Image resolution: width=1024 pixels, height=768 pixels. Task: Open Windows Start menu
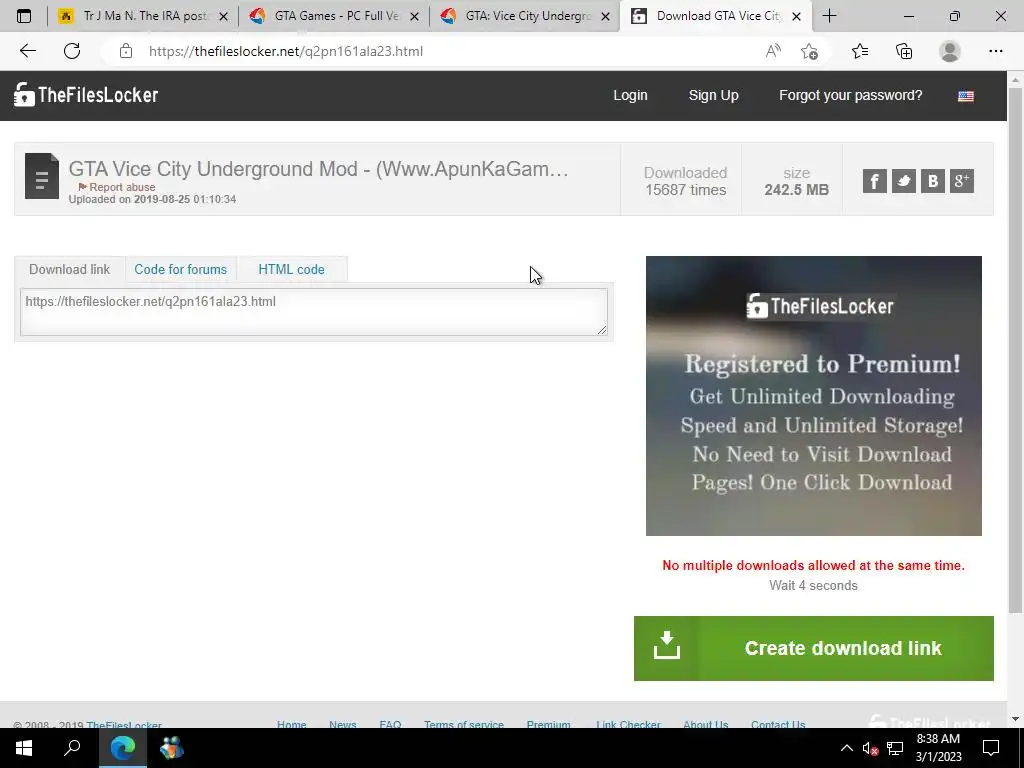pyautogui.click(x=24, y=748)
